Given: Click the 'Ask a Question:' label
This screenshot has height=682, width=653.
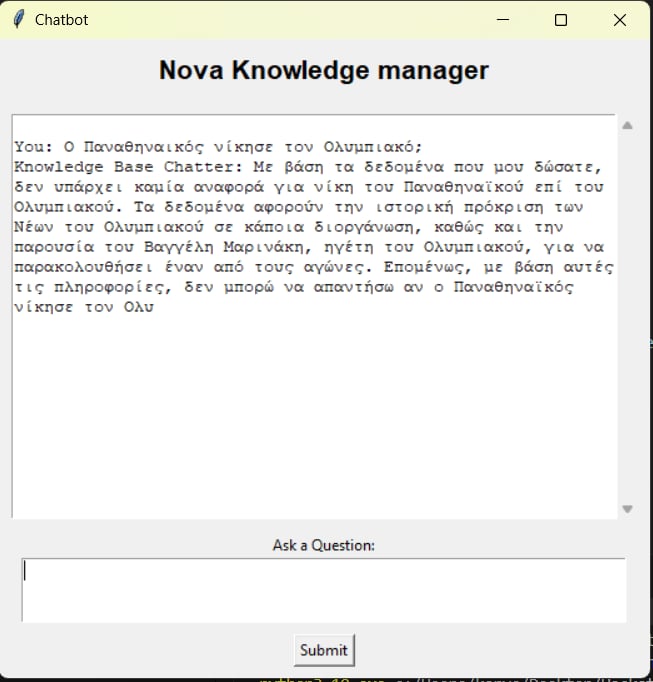Looking at the screenshot, I should click(324, 545).
